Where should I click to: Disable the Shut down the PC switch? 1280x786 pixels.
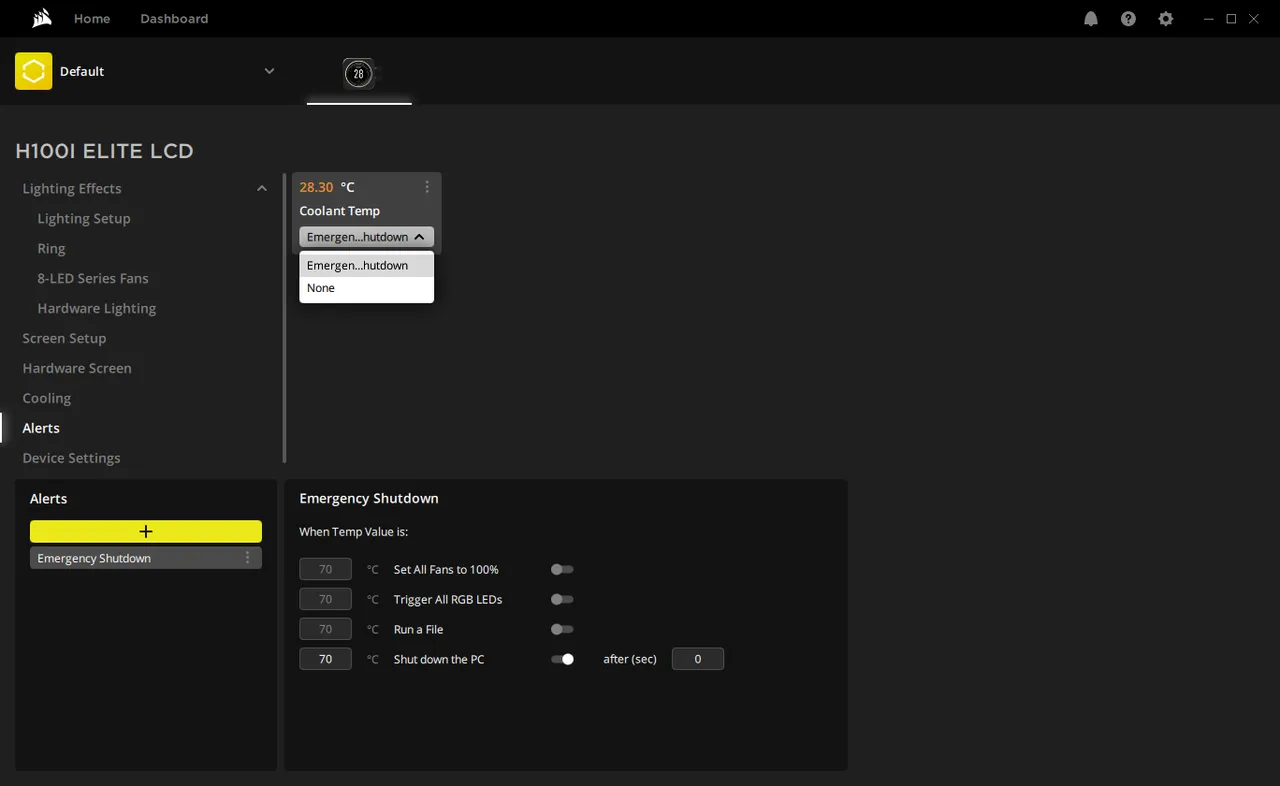(562, 659)
